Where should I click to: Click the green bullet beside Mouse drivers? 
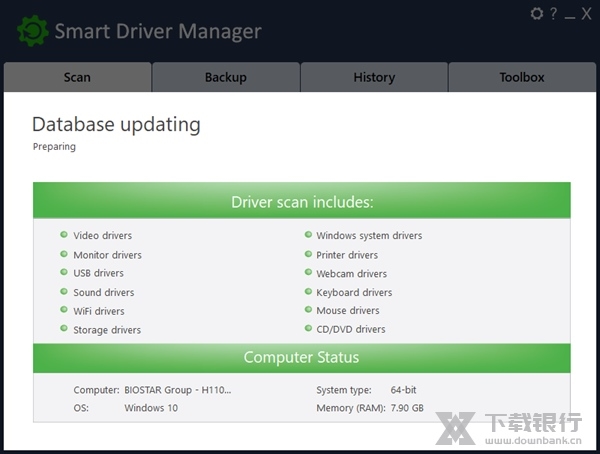[x=308, y=311]
